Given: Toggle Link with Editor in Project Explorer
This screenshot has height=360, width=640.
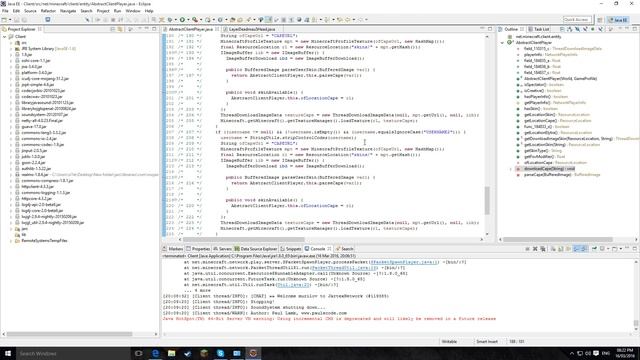Looking at the screenshot, I should coord(120,29).
